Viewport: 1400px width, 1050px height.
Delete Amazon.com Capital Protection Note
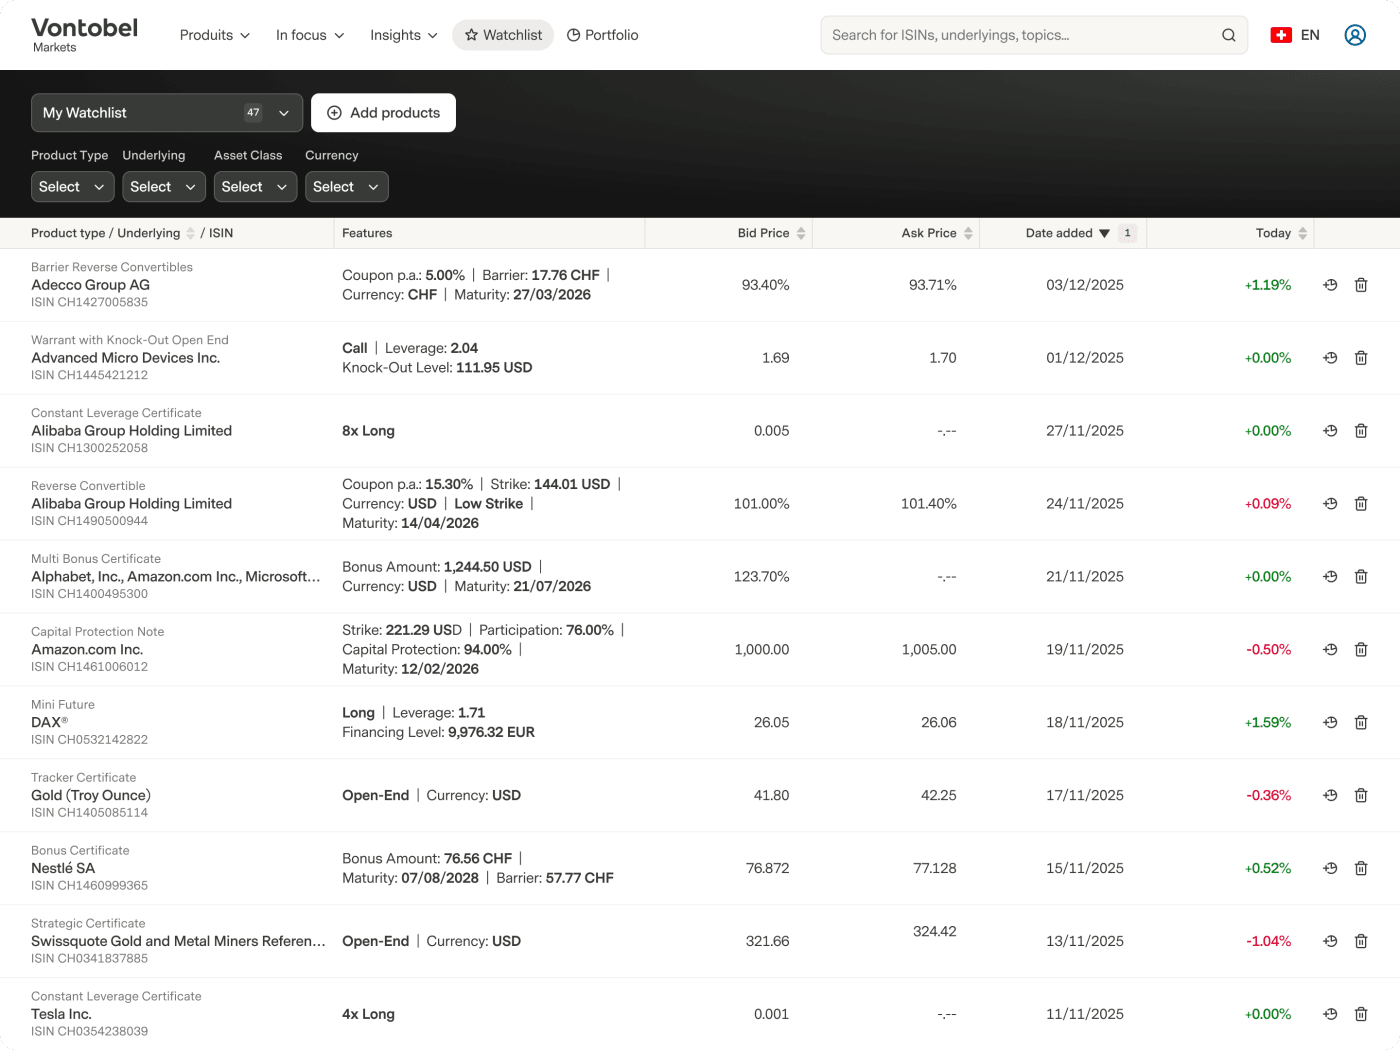point(1361,650)
